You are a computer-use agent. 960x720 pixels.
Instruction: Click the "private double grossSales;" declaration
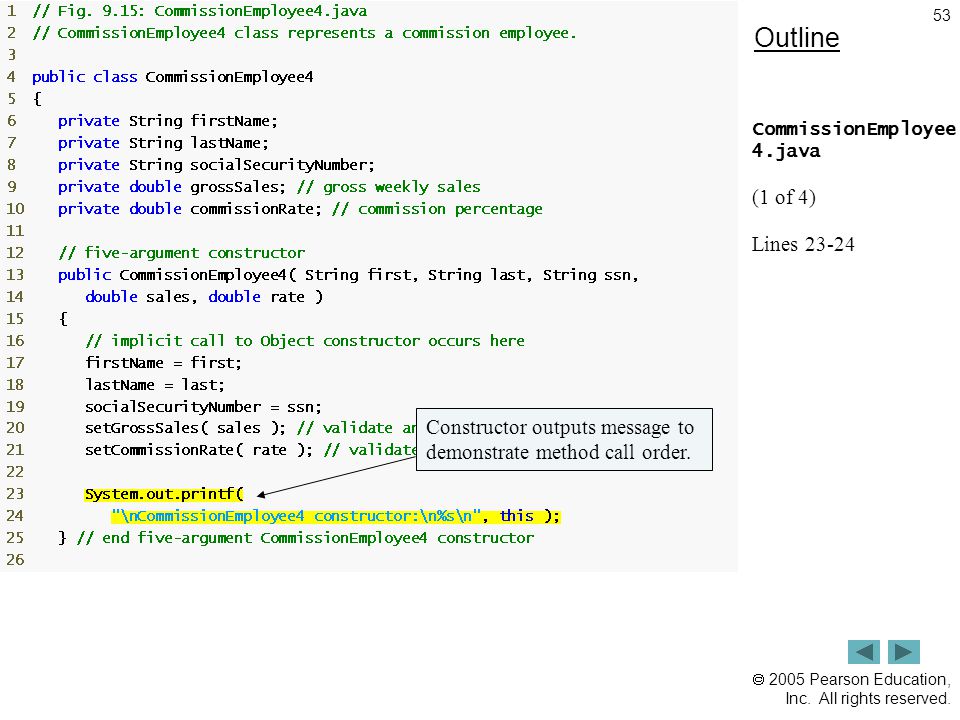click(172, 187)
